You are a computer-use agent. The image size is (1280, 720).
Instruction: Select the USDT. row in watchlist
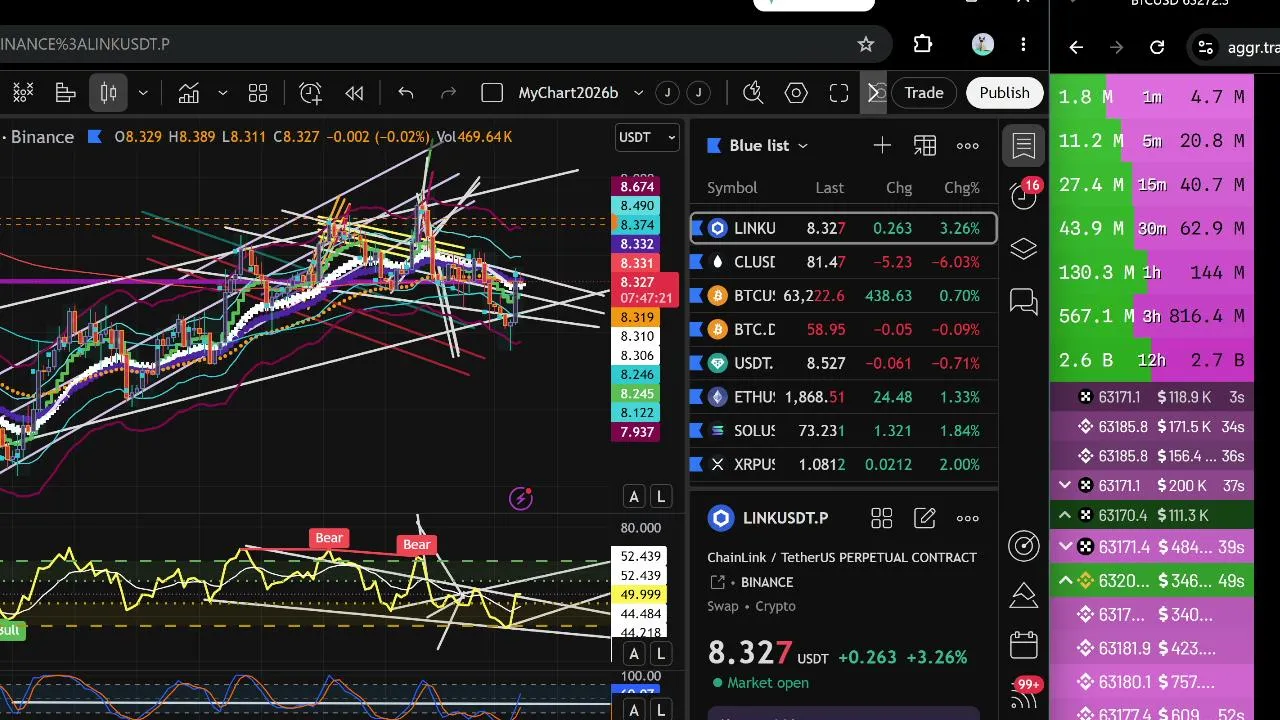(844, 363)
